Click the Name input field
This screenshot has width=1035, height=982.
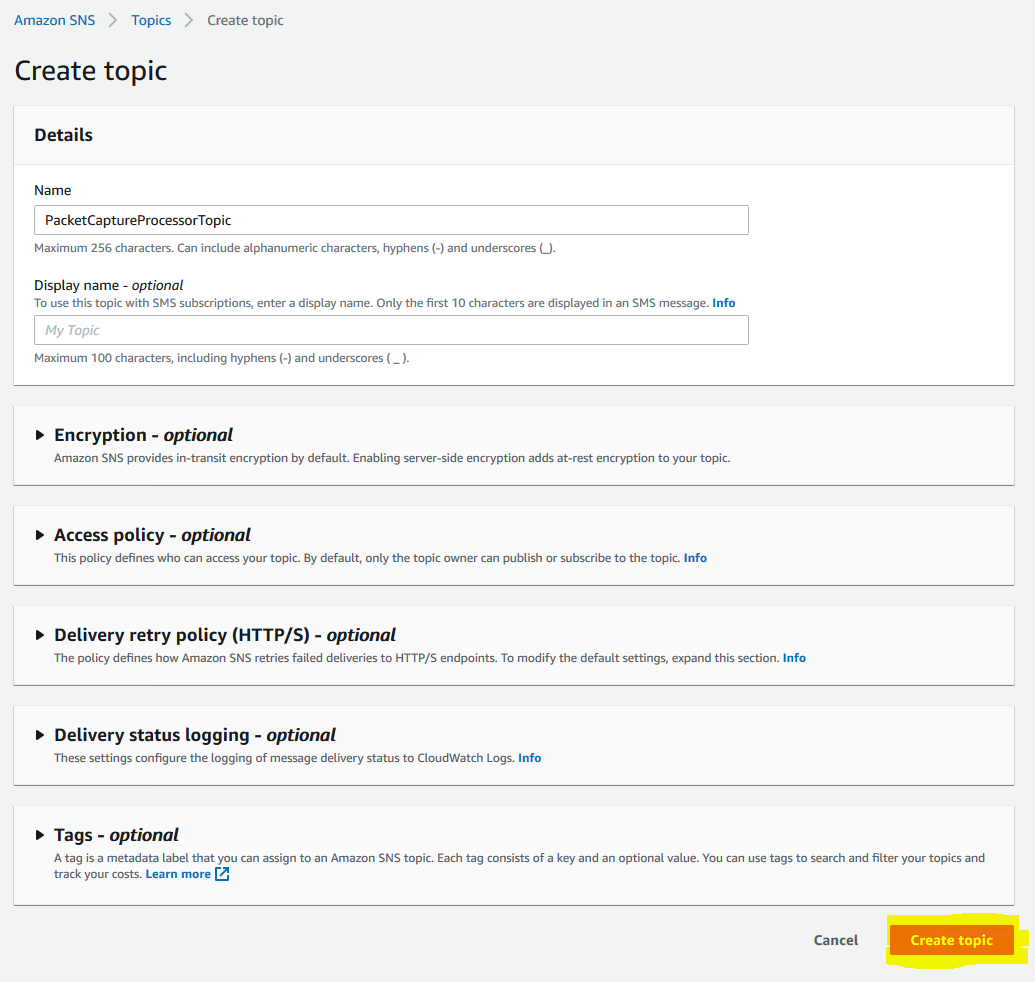coord(391,220)
